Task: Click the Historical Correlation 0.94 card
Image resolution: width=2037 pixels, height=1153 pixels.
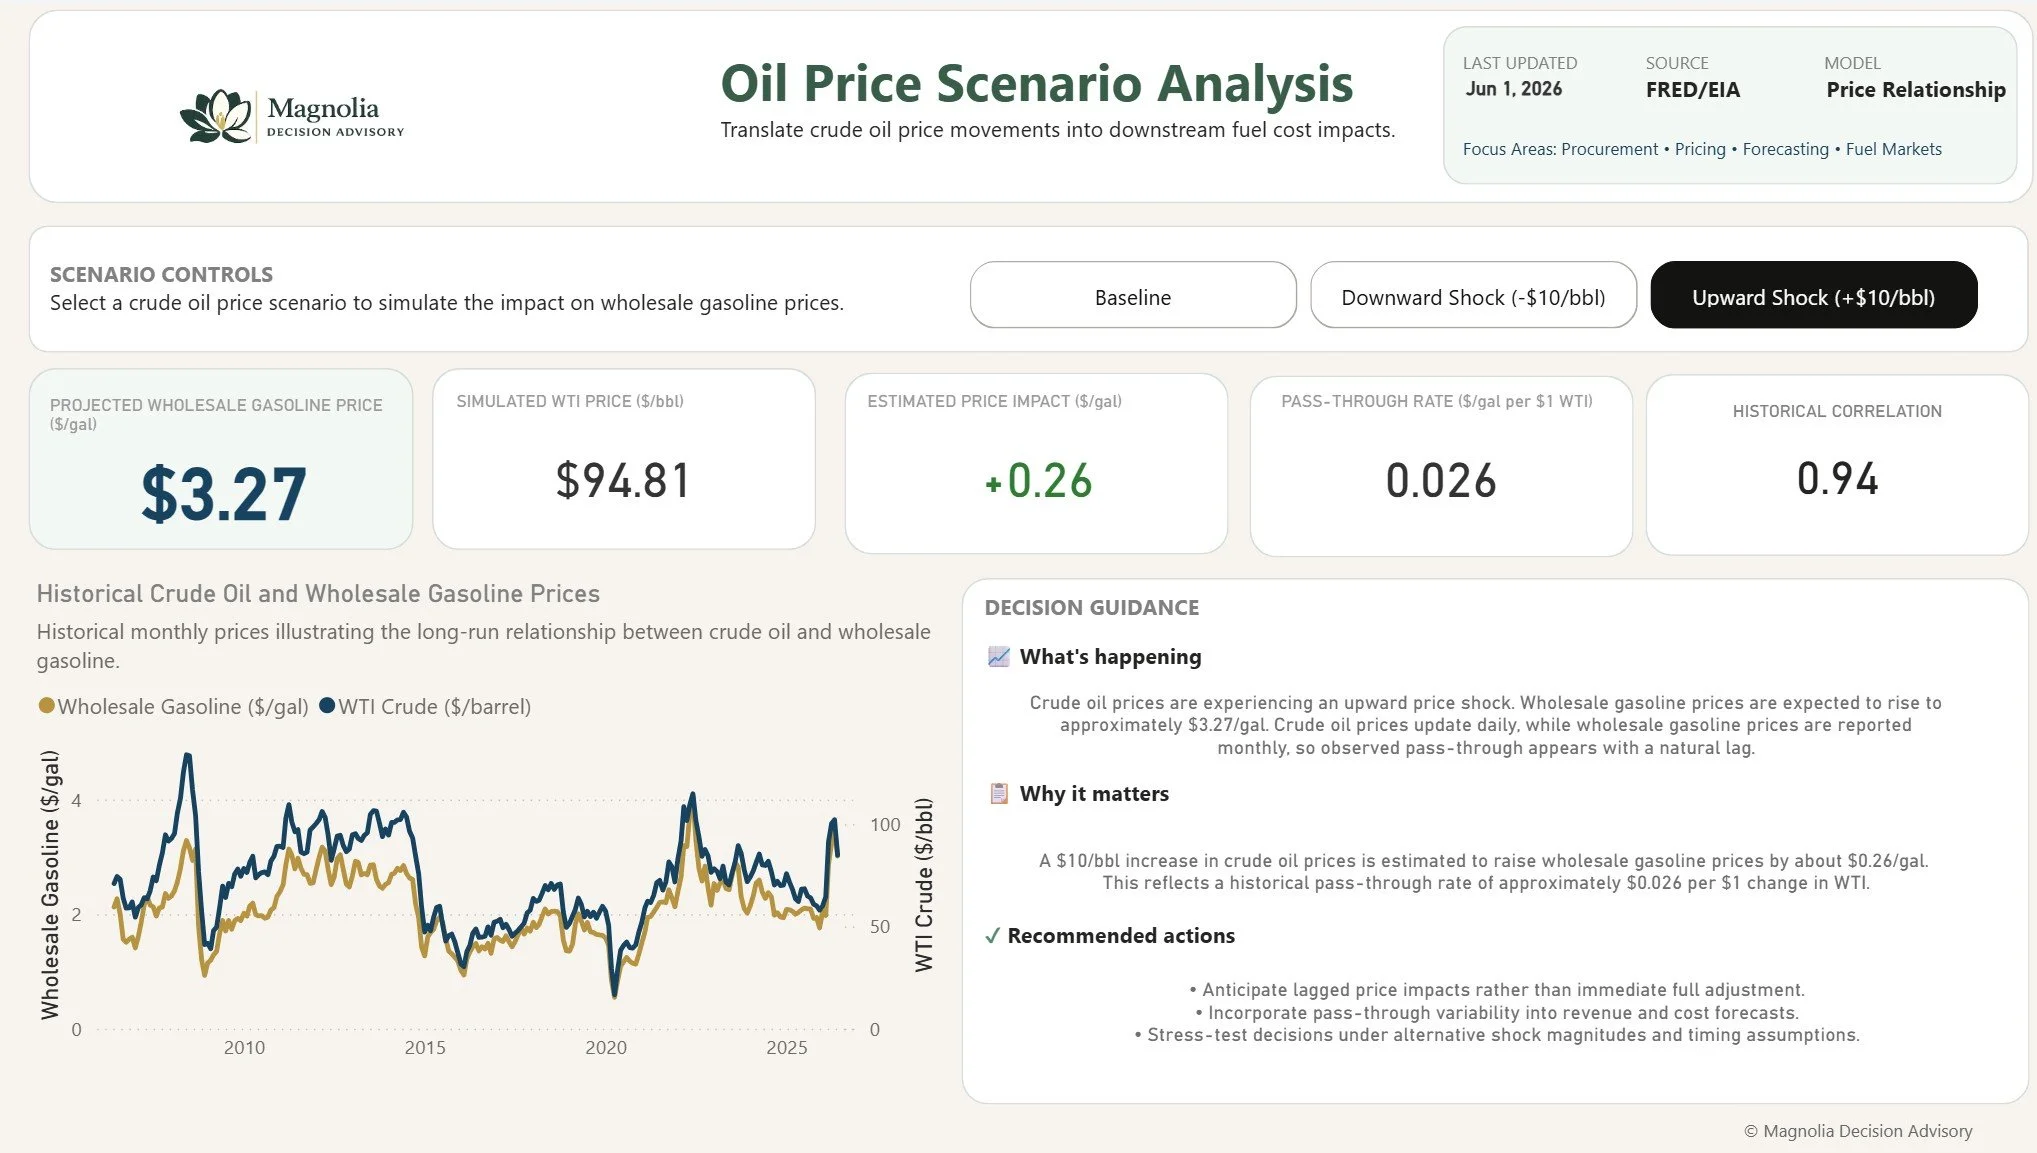Action: click(x=1837, y=465)
